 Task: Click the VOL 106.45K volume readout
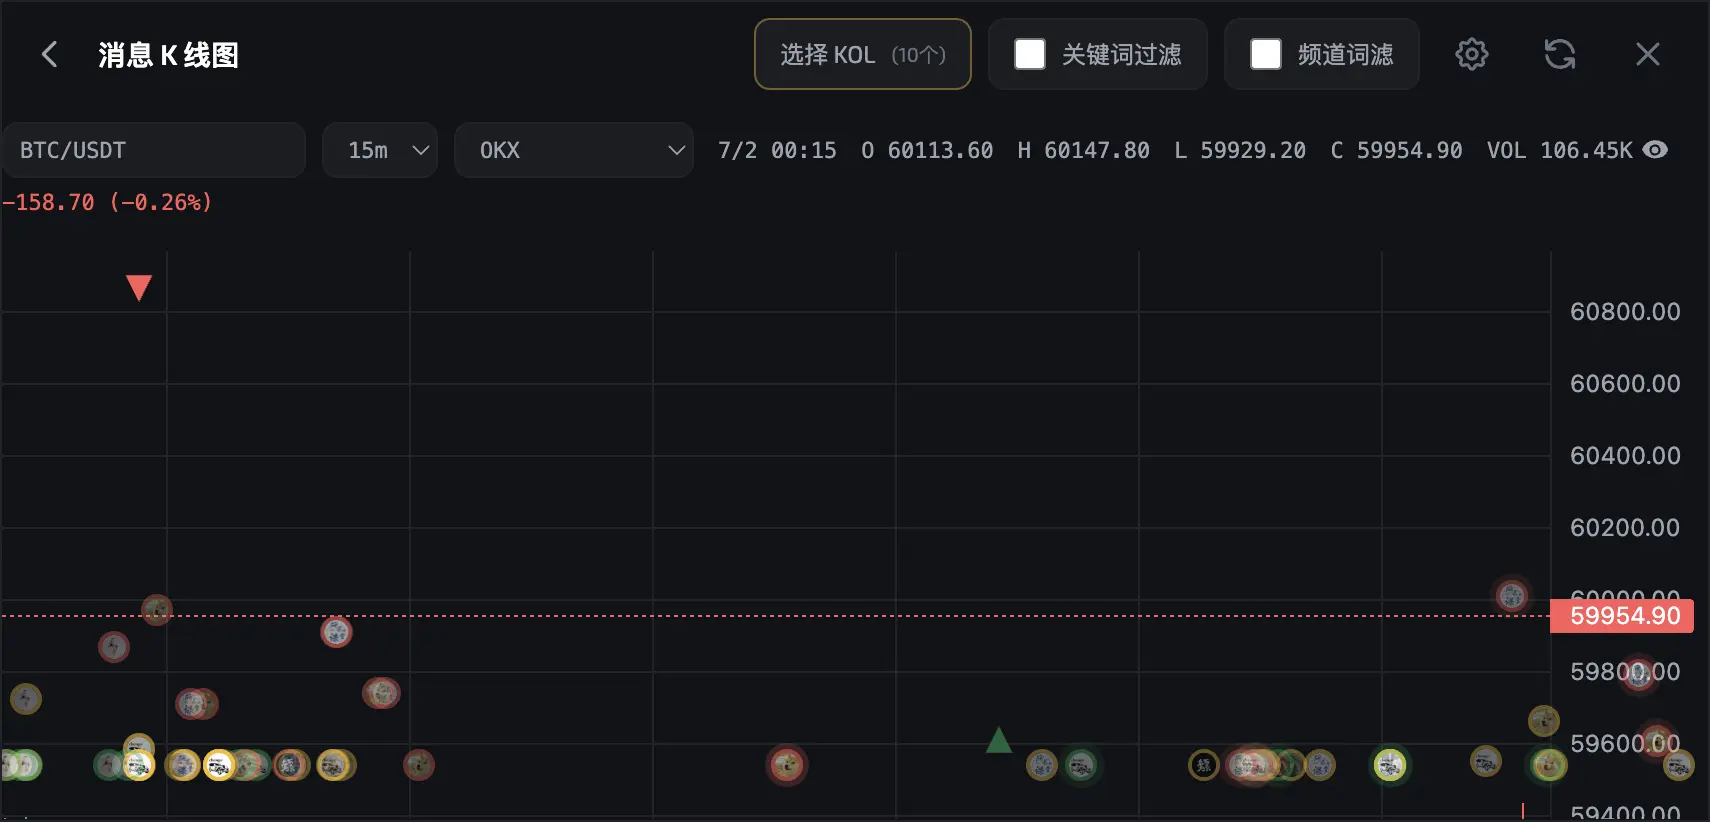coord(1560,150)
